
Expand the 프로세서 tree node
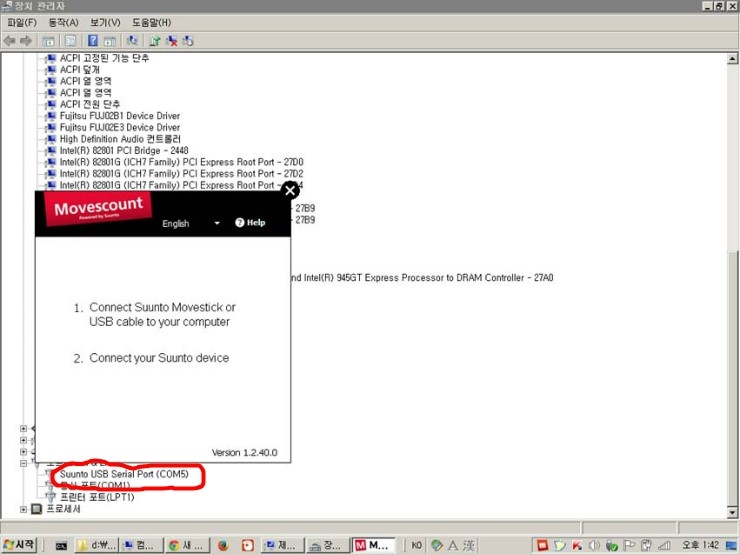click(23, 509)
